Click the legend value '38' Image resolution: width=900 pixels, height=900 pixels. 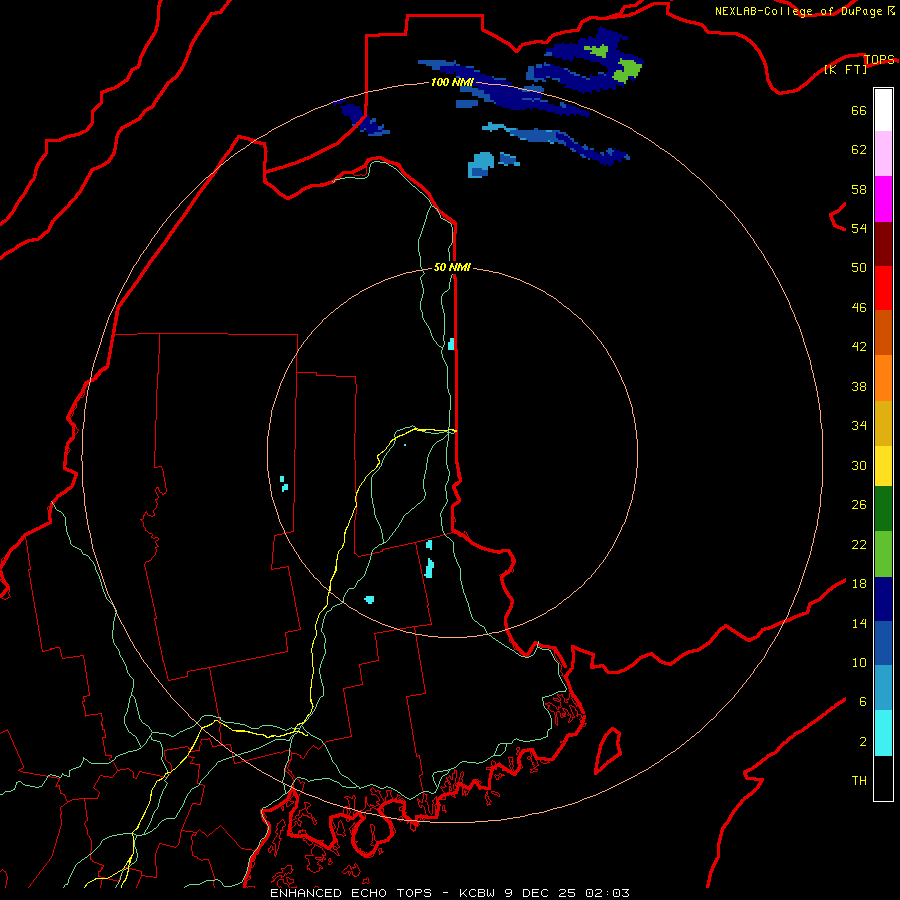pos(859,386)
